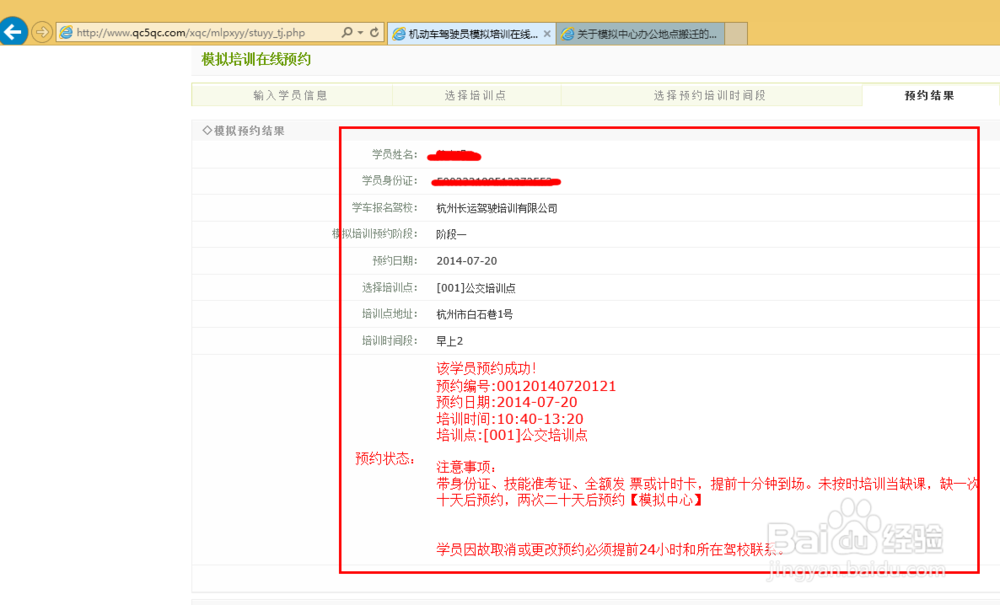
Task: Click the Internet Explorer favicon beside the URL
Action: [x=64, y=31]
